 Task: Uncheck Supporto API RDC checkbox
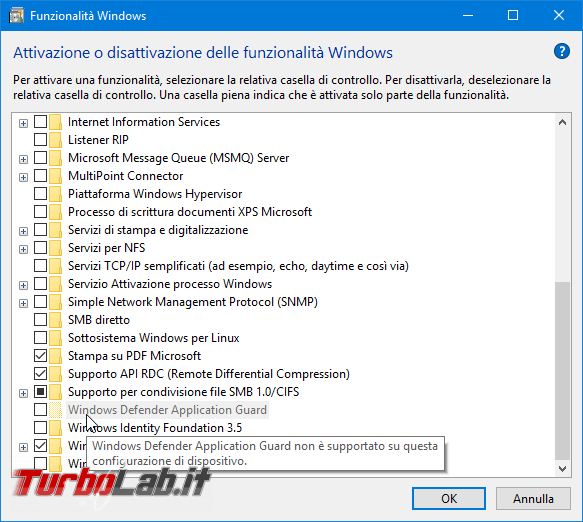(41, 373)
